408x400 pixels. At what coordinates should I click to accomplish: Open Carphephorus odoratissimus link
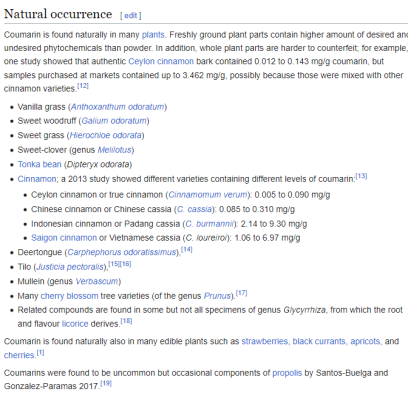[122, 252]
